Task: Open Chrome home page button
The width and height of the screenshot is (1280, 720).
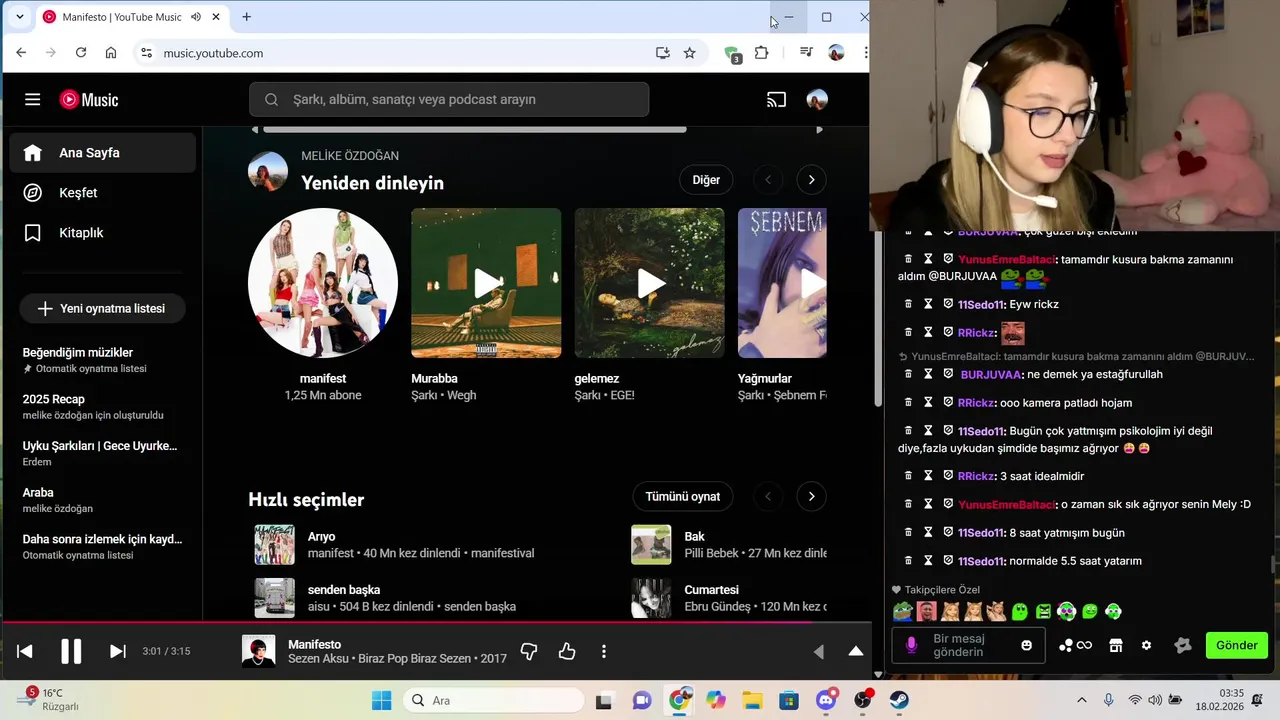Action: [x=111, y=53]
